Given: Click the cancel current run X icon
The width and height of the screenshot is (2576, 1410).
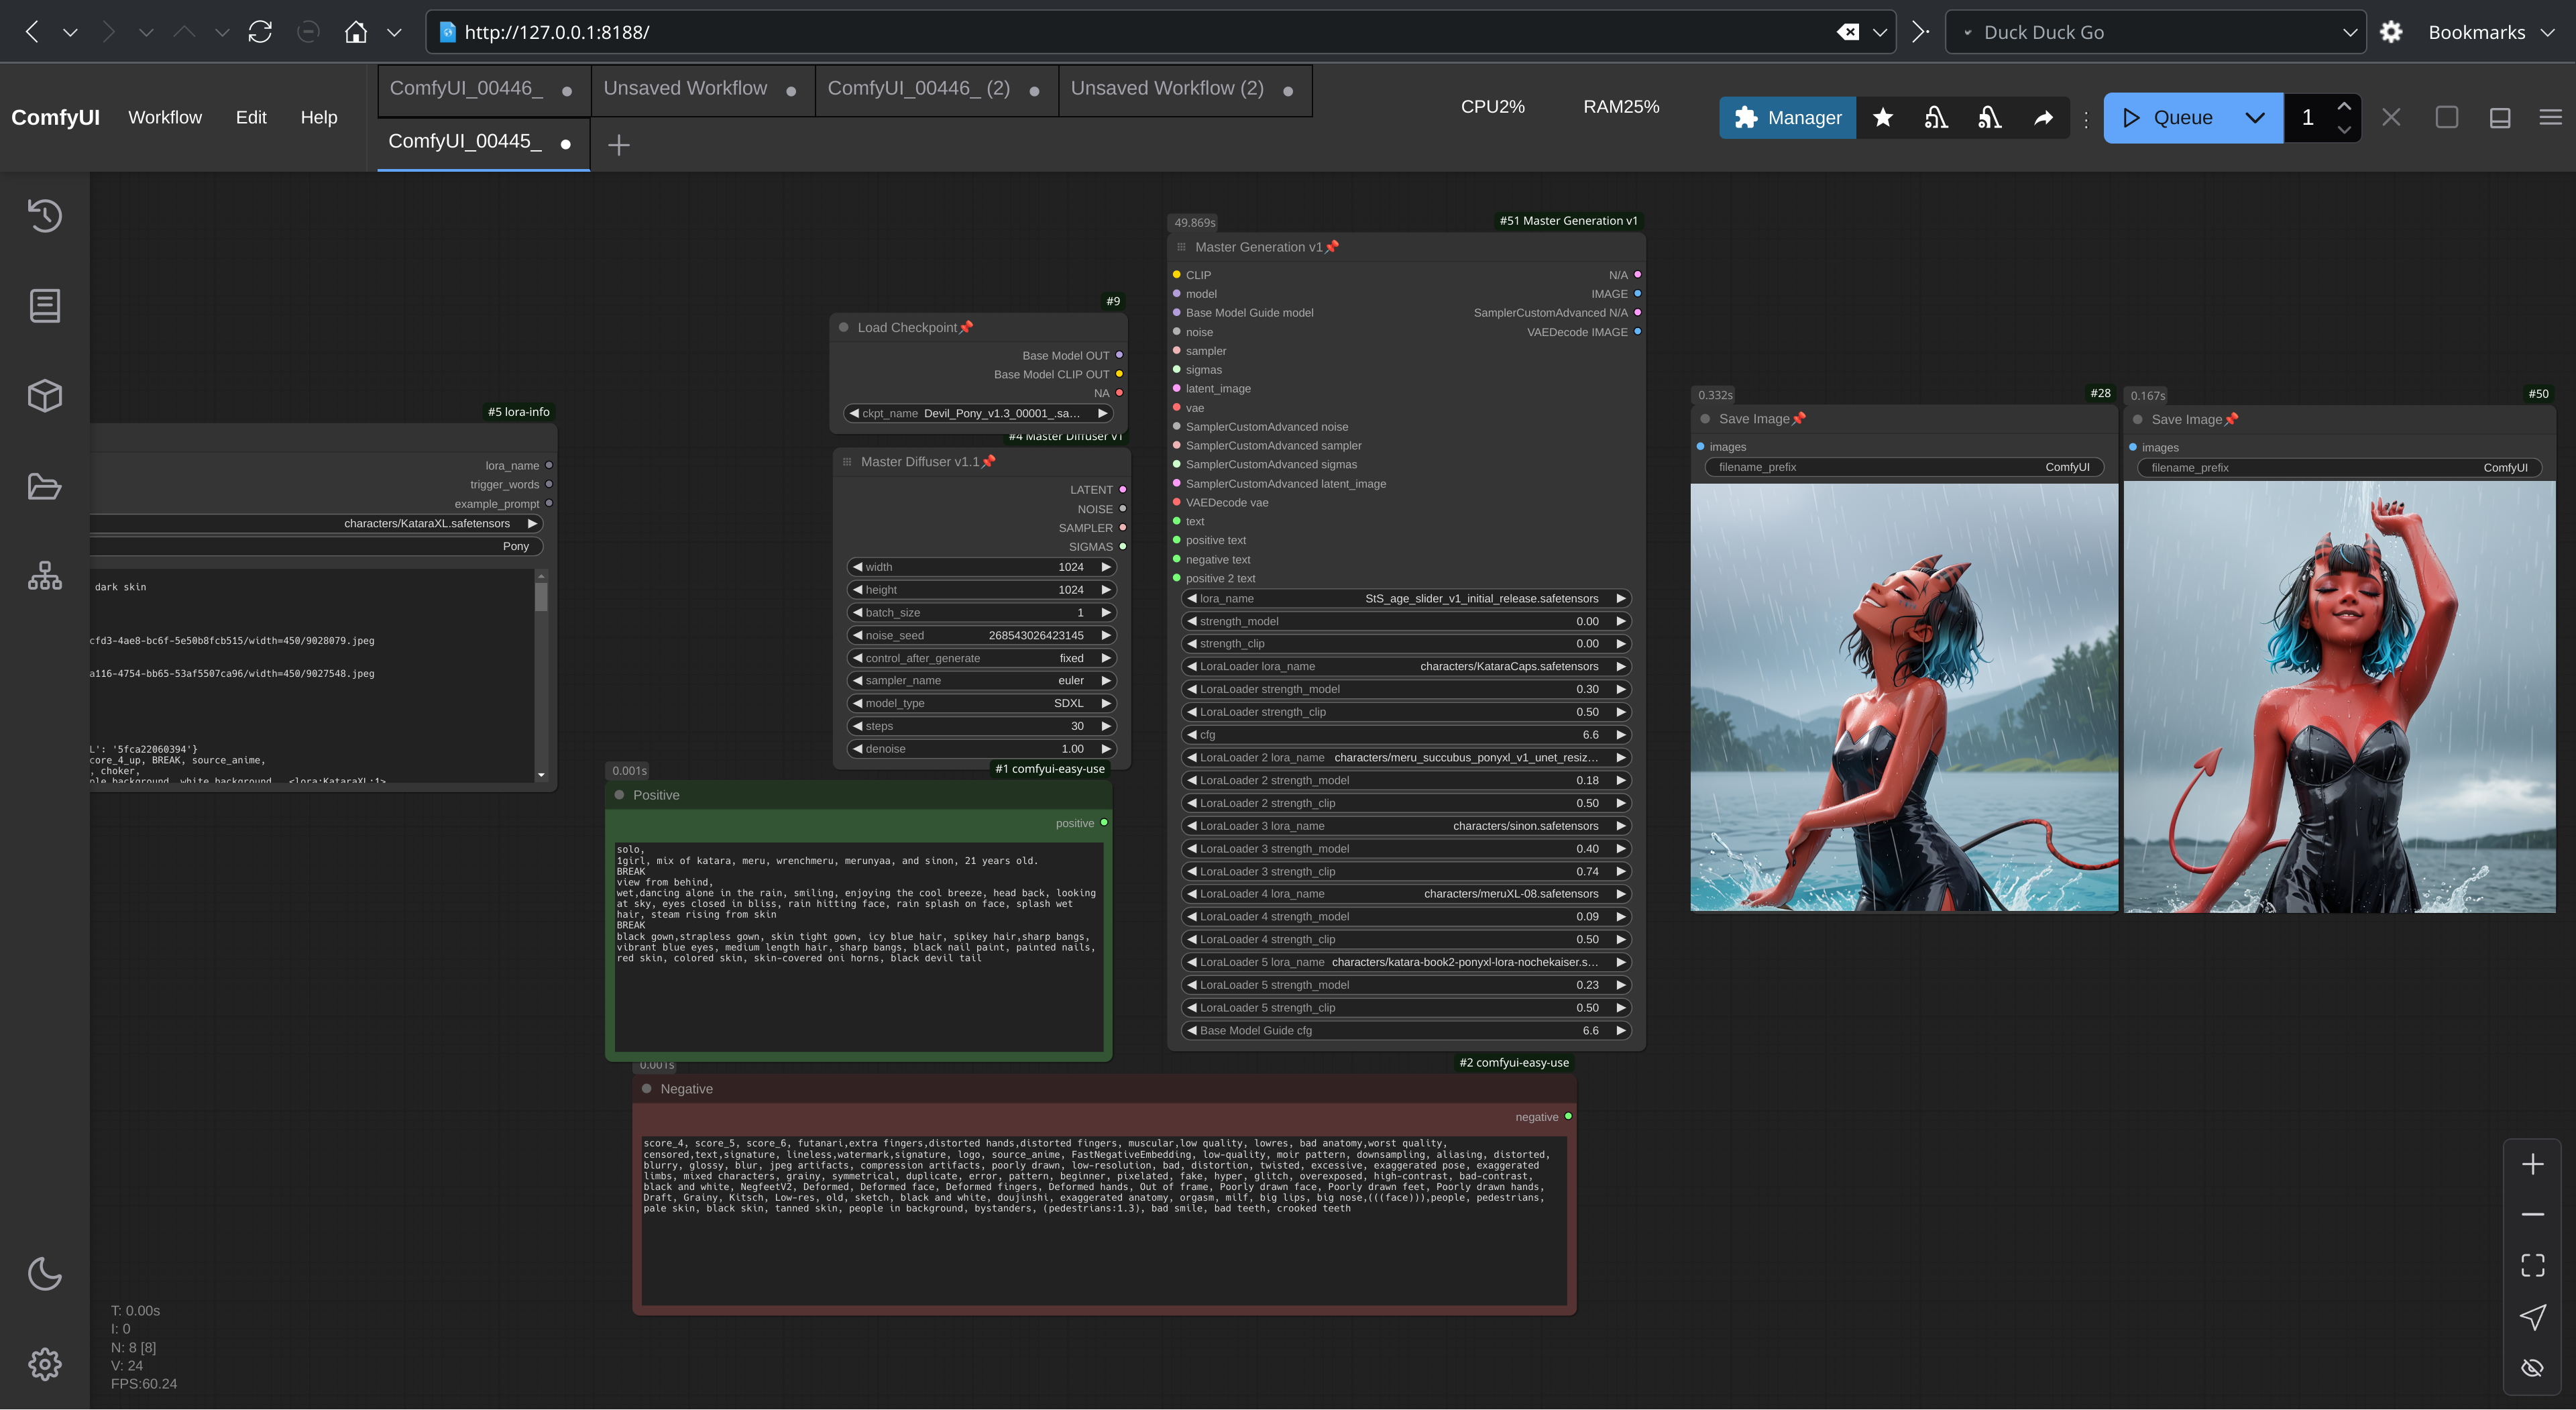Looking at the screenshot, I should tap(2391, 118).
